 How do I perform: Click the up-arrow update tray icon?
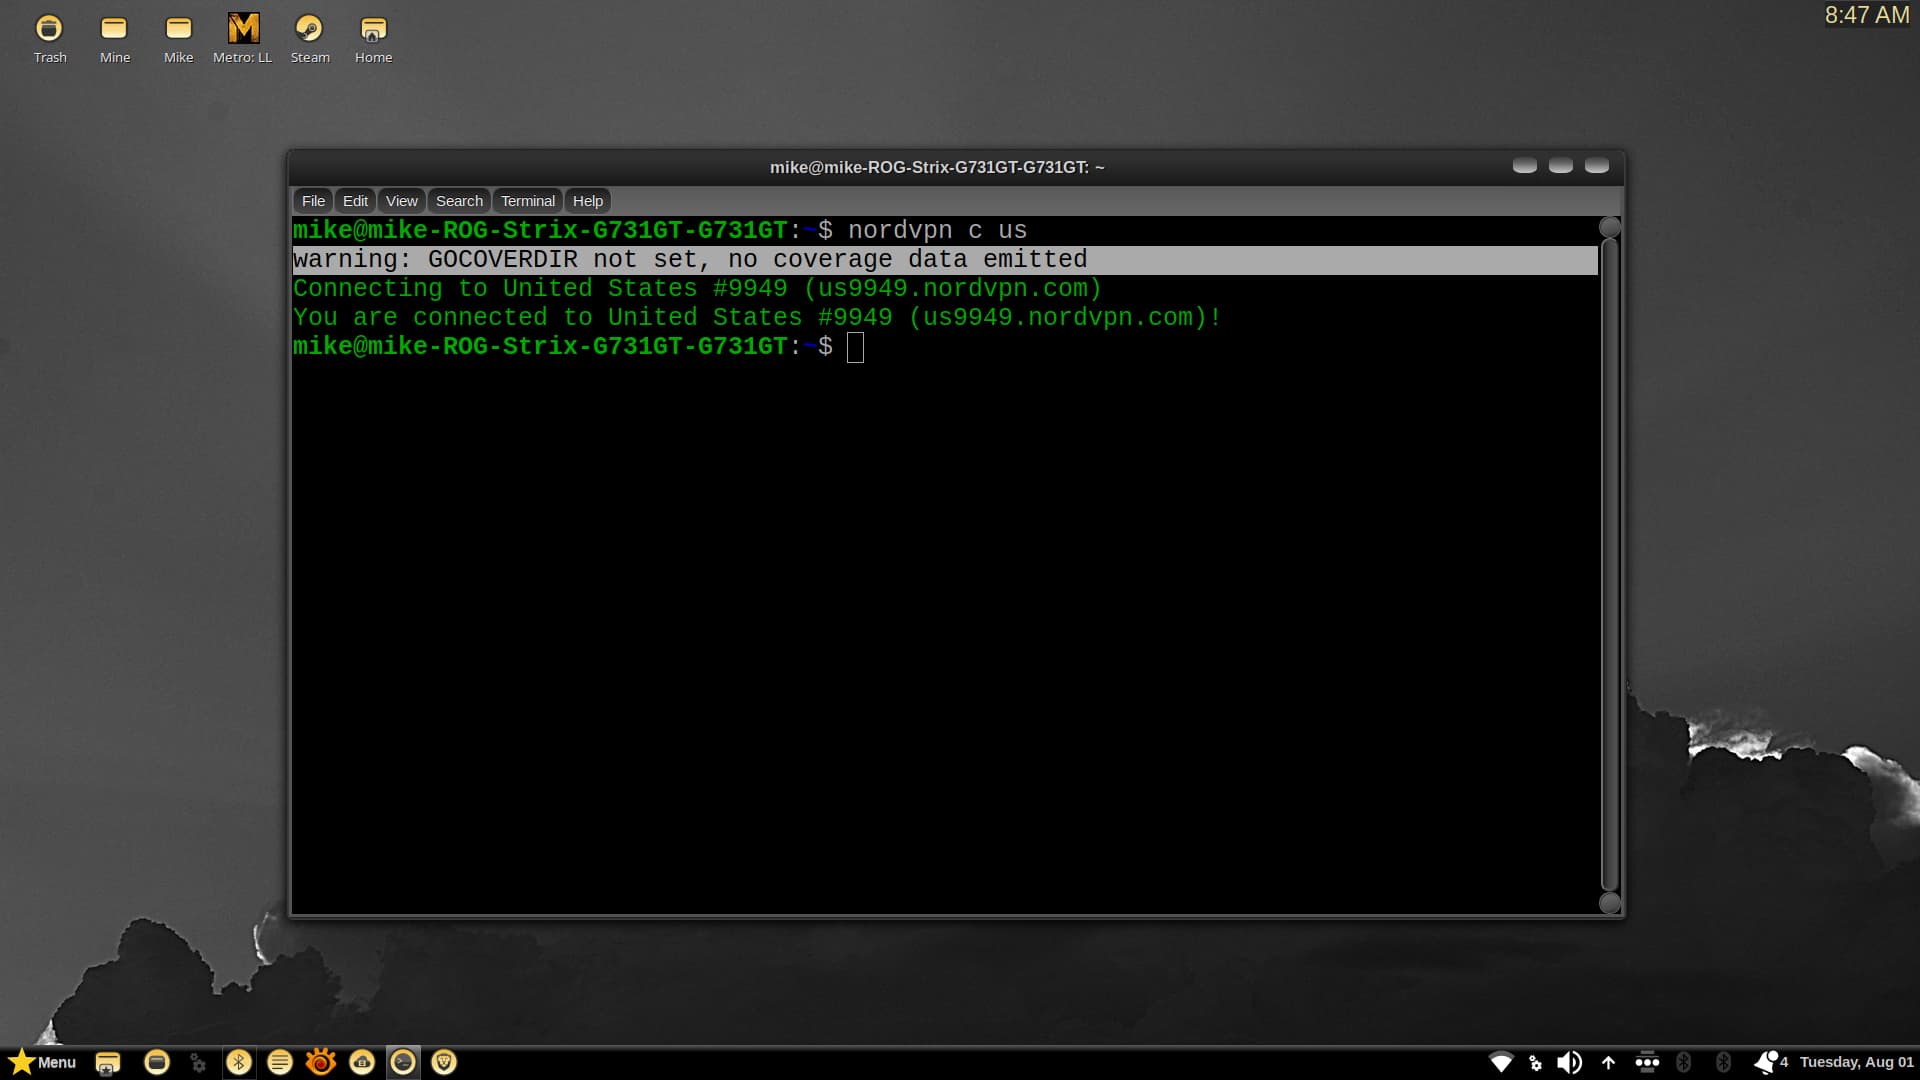pos(1608,1063)
